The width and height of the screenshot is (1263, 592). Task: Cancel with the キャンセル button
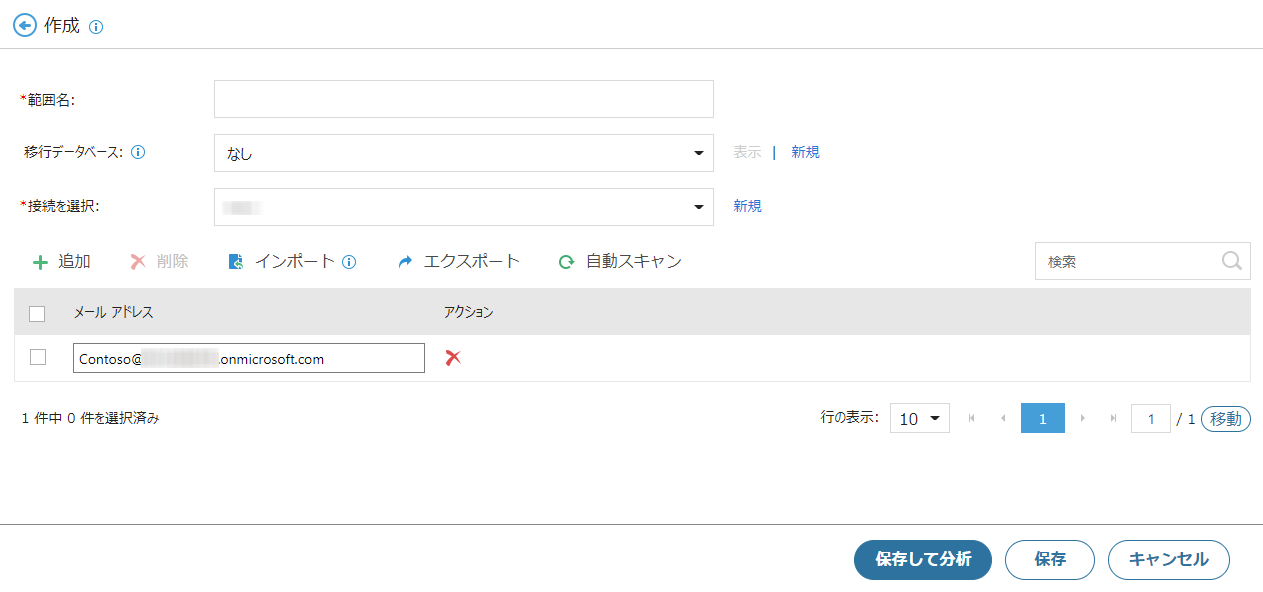1169,560
